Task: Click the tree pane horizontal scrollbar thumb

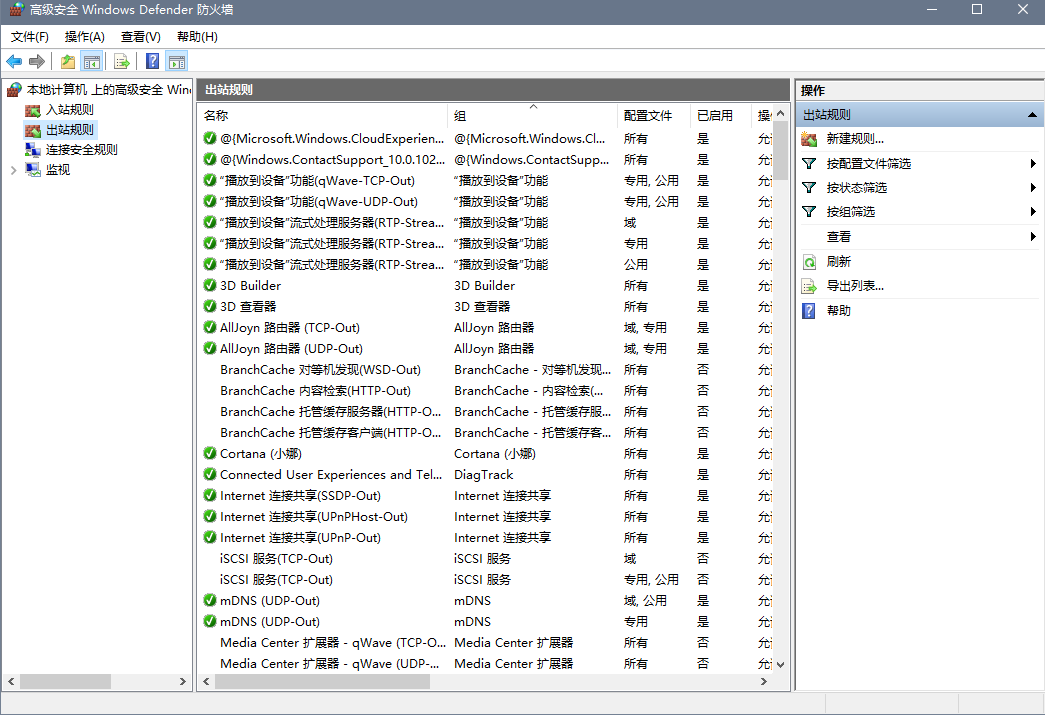Action: click(65, 682)
